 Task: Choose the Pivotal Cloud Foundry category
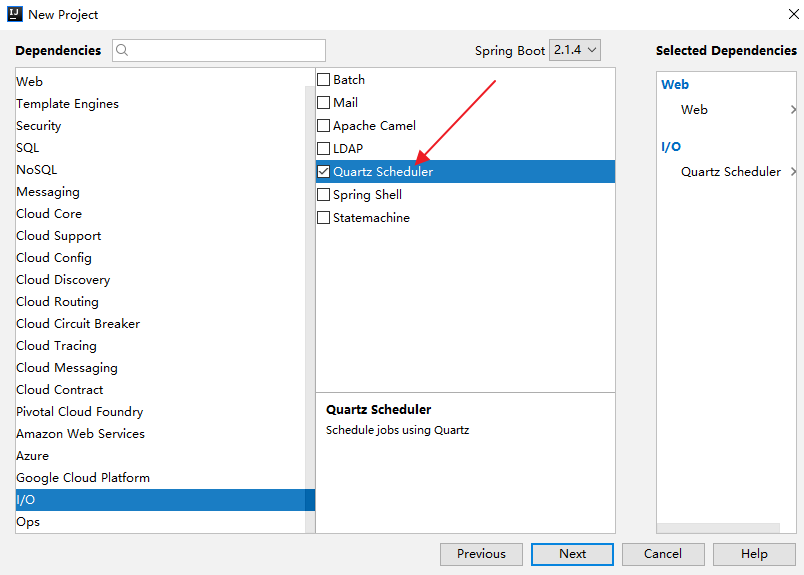[160, 412]
